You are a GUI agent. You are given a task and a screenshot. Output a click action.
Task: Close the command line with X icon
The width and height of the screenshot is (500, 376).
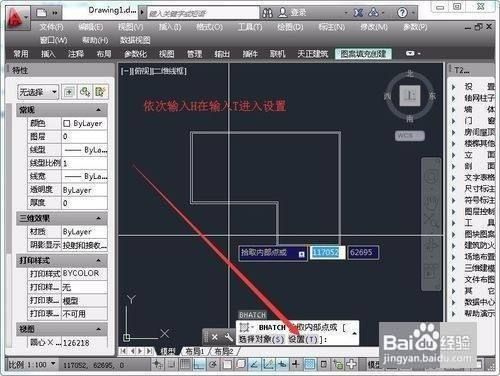tap(215, 337)
